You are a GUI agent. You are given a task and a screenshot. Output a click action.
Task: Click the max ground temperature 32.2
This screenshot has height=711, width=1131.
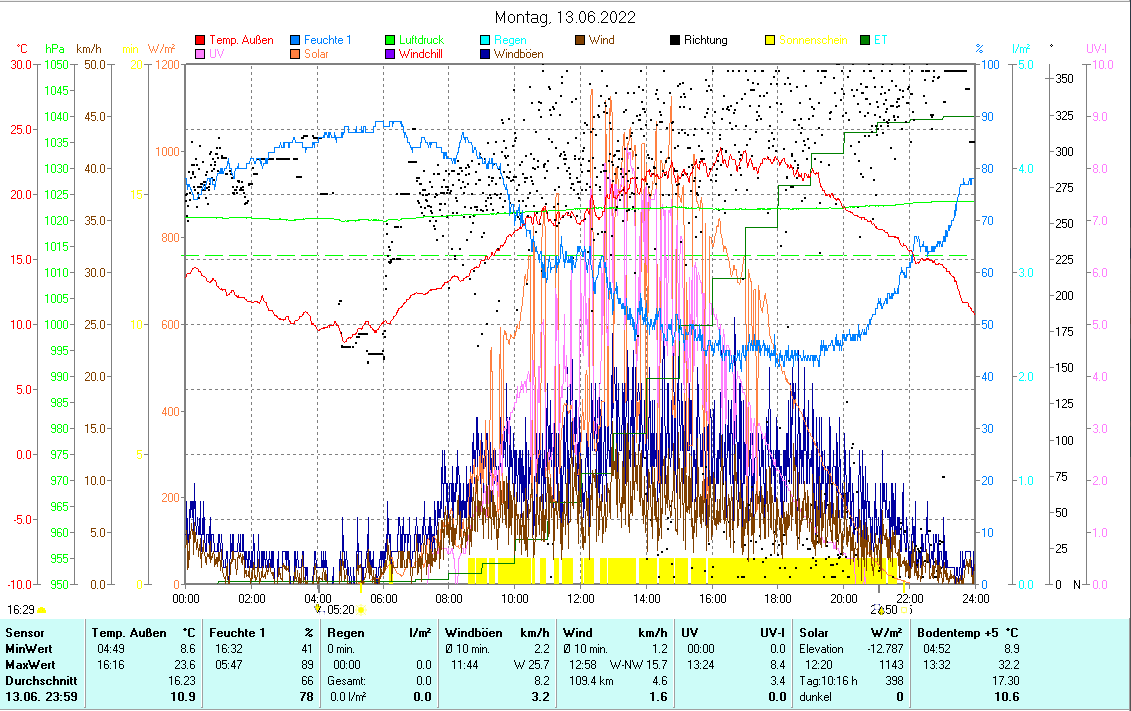point(1008,665)
